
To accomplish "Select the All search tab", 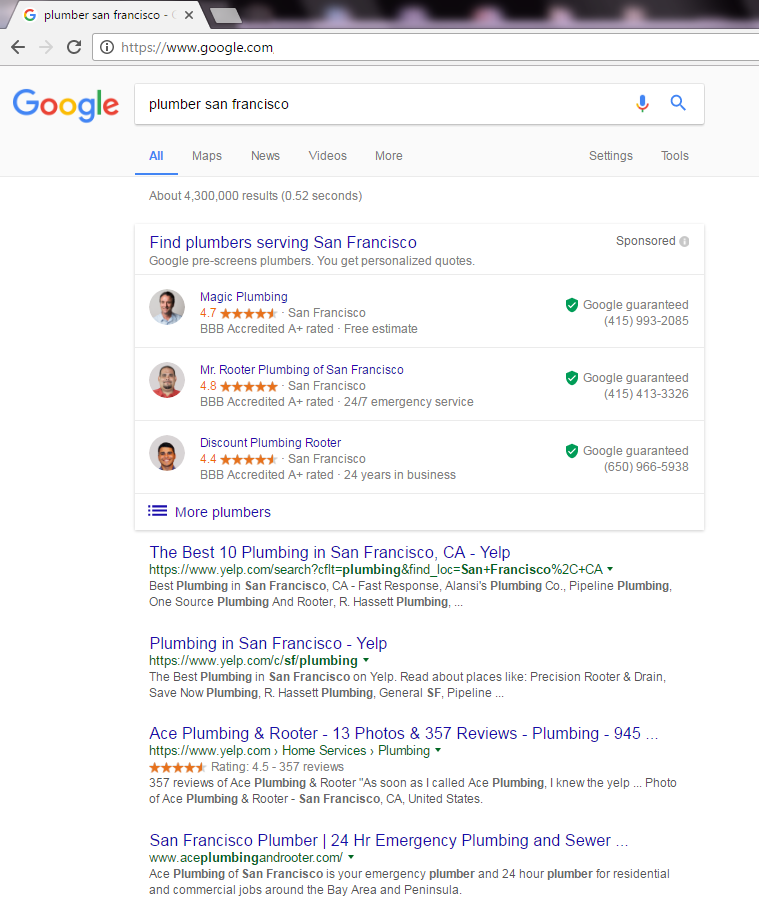I will [x=156, y=156].
